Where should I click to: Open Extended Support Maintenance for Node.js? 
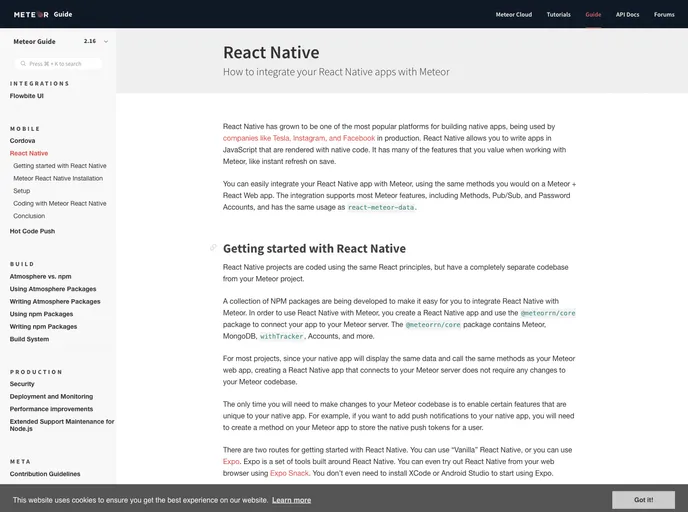pyautogui.click(x=62, y=425)
